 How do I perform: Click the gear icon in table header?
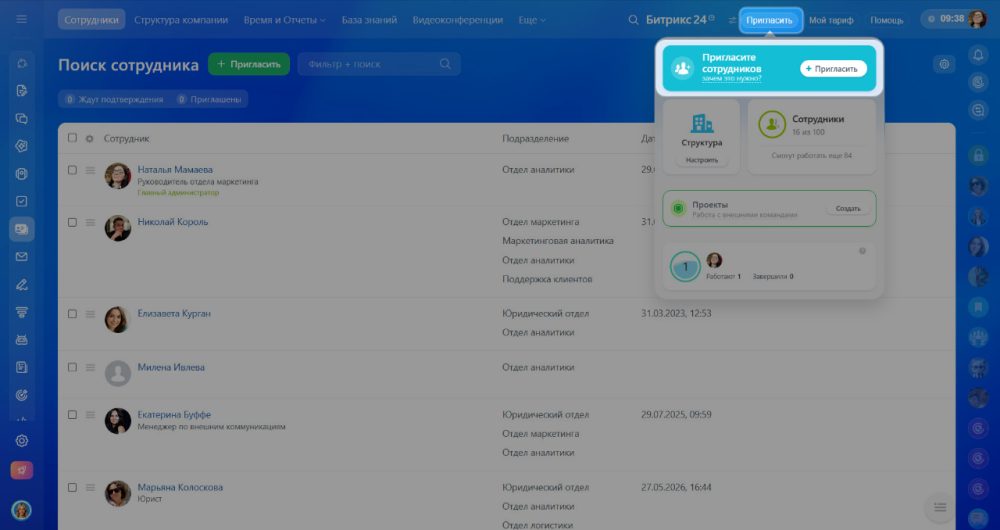tap(89, 138)
